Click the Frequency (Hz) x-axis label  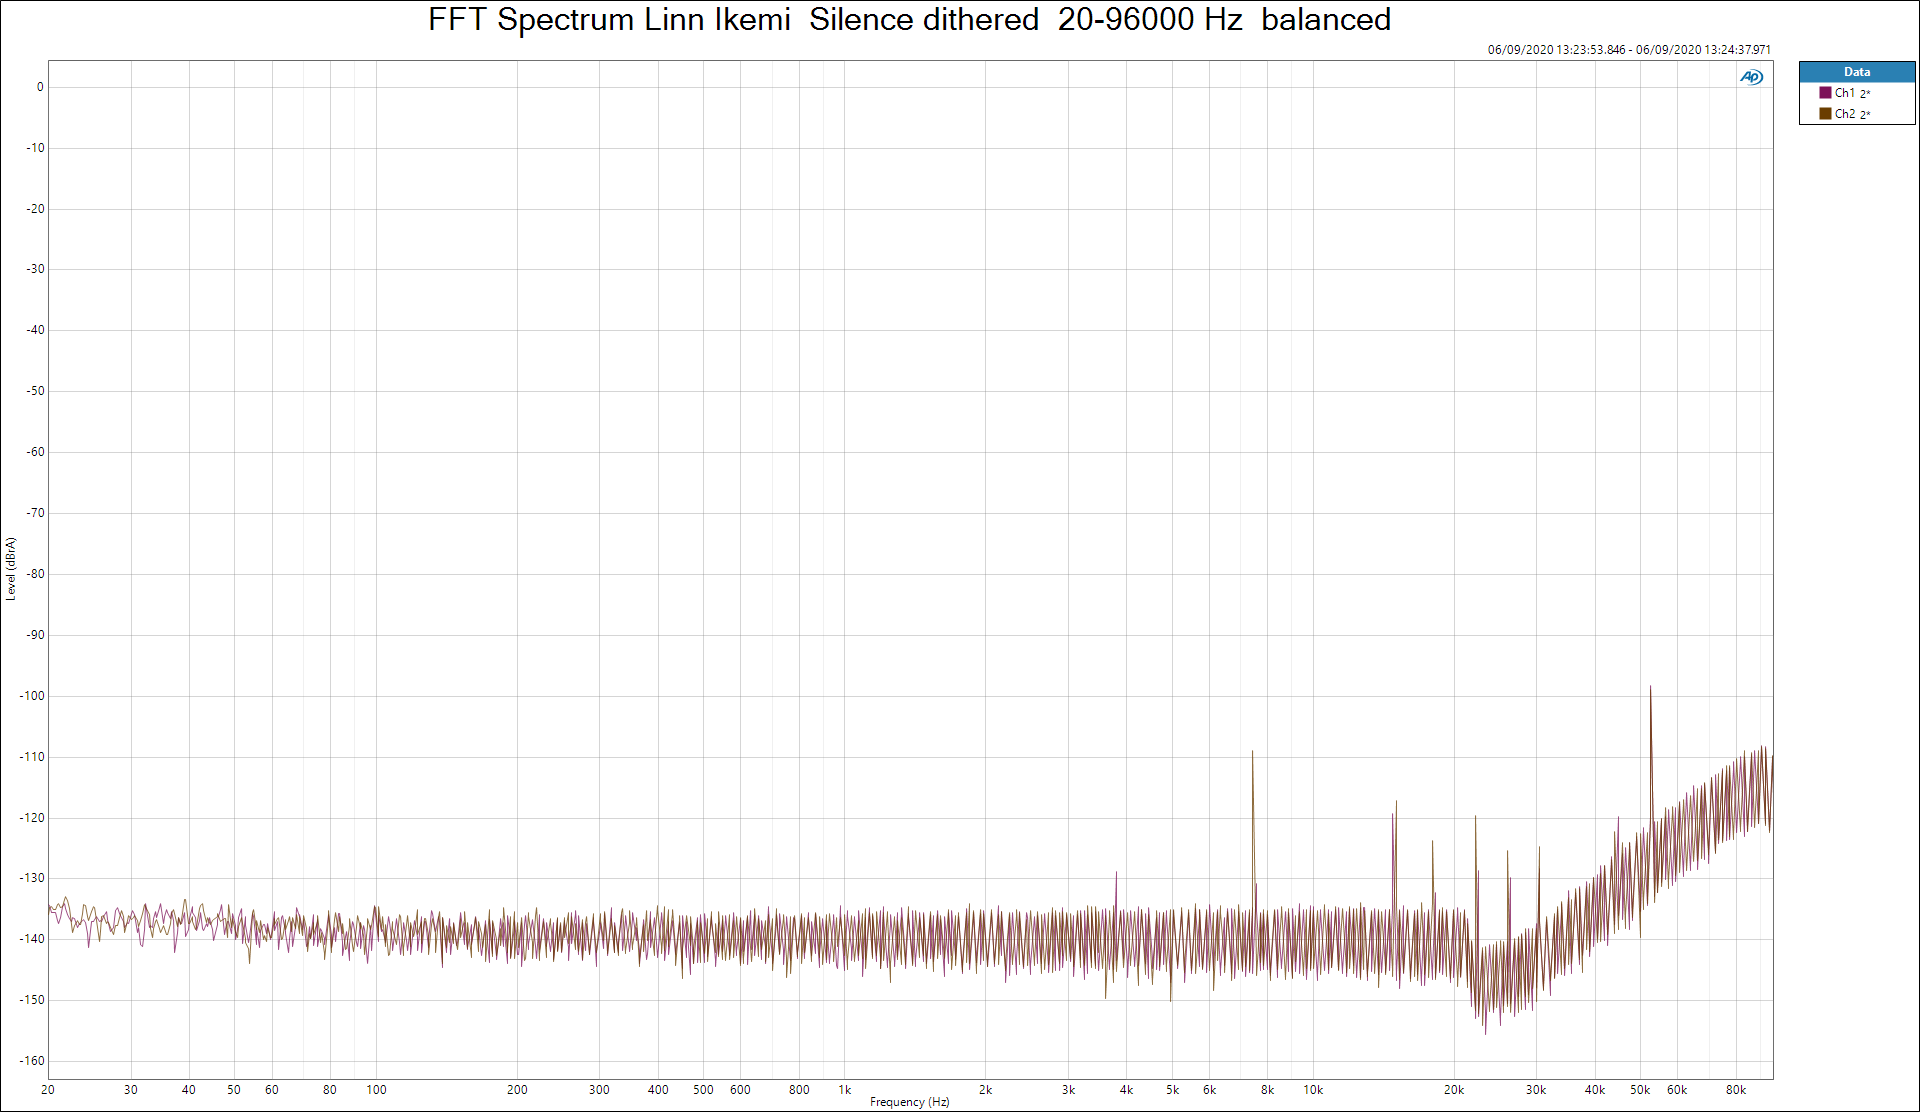point(909,1102)
